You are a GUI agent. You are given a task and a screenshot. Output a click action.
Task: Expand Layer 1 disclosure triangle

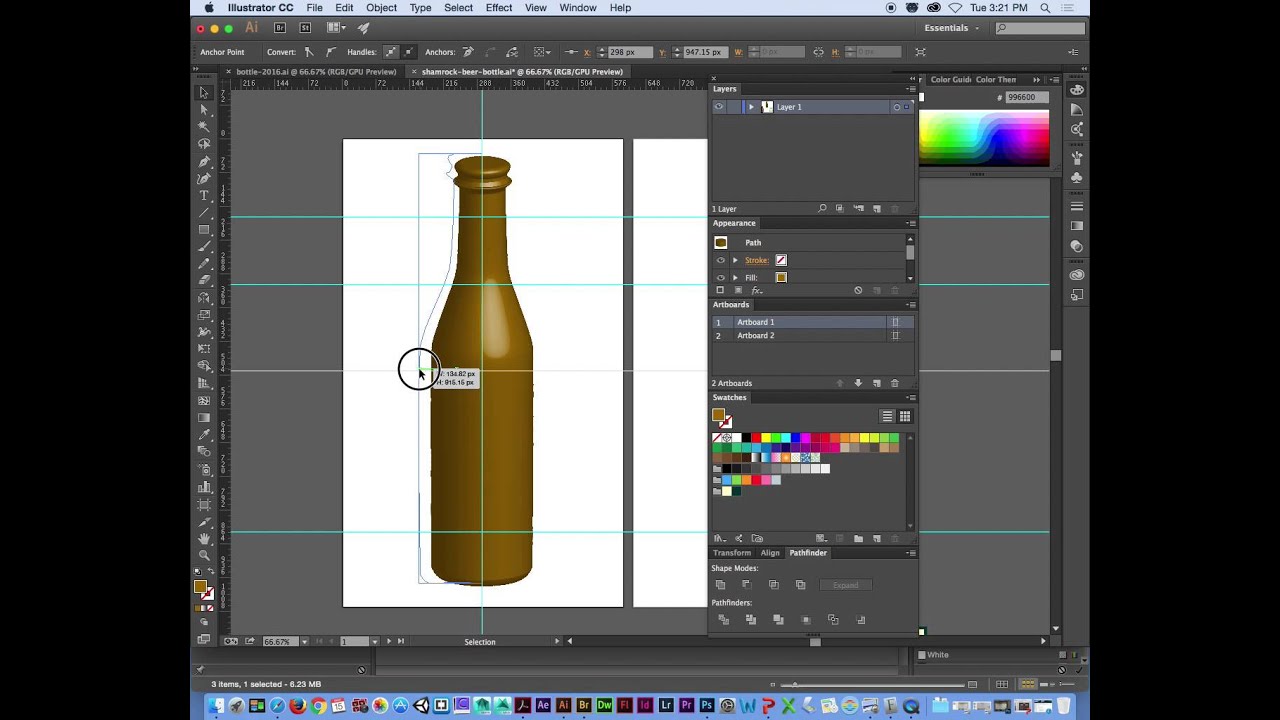[751, 107]
